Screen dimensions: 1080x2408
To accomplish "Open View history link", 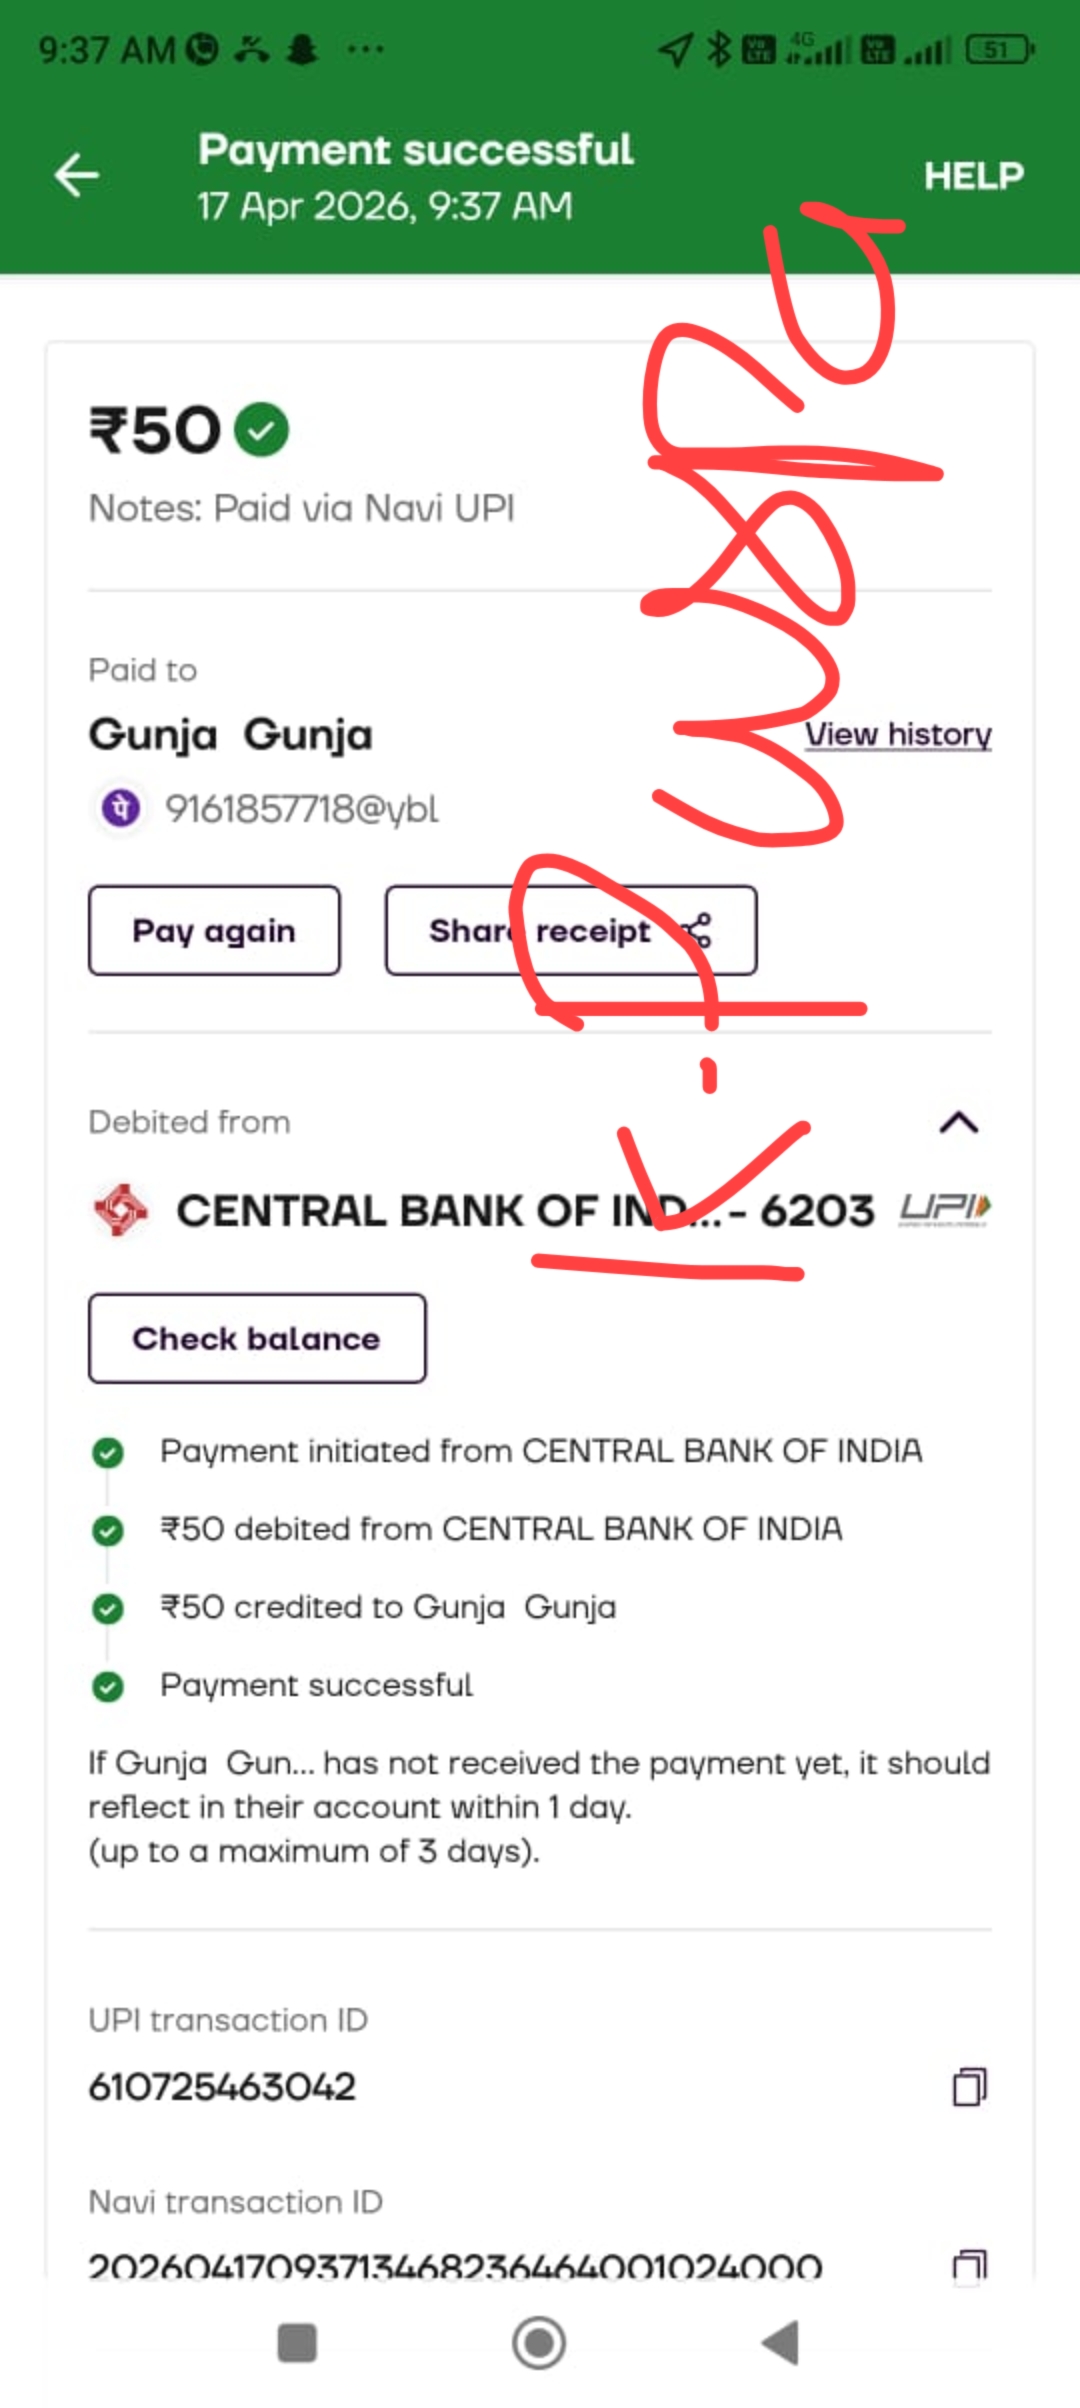I will pos(897,735).
